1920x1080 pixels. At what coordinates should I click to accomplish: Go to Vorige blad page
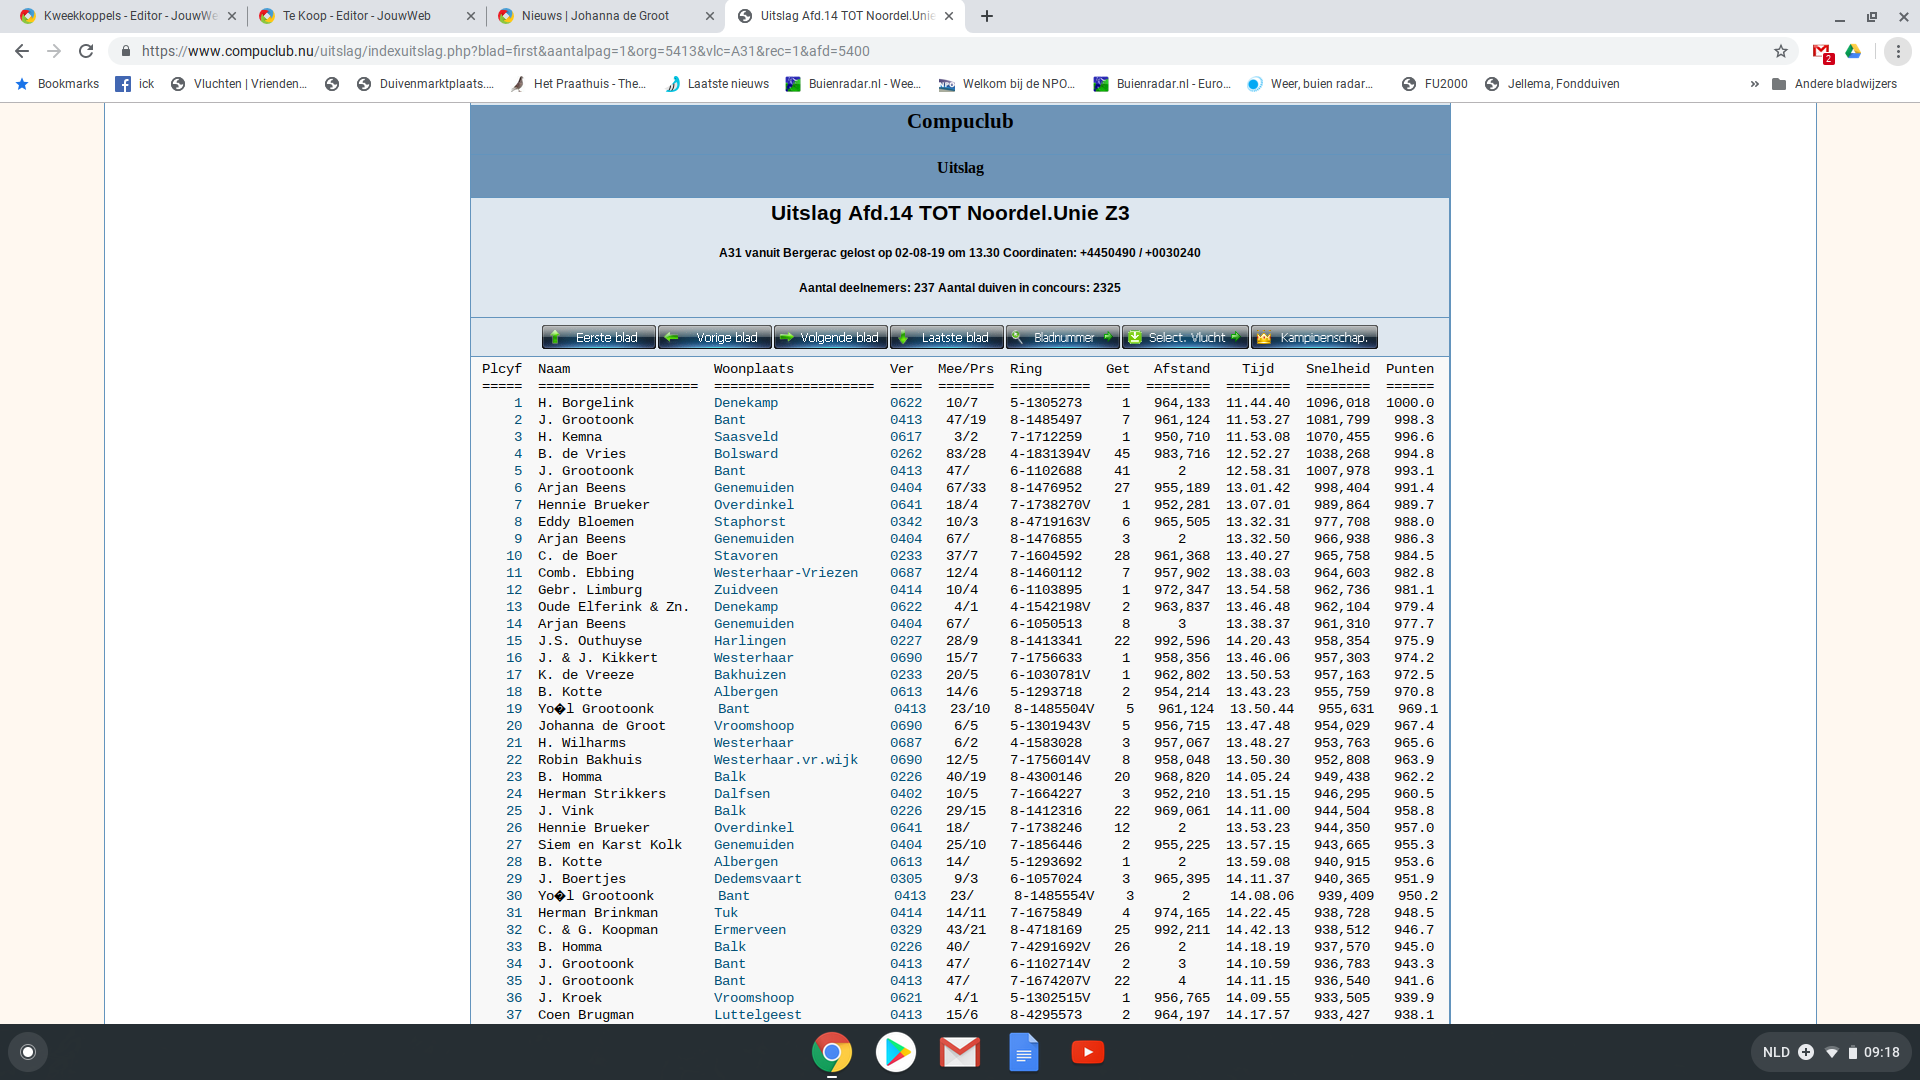[x=715, y=337]
